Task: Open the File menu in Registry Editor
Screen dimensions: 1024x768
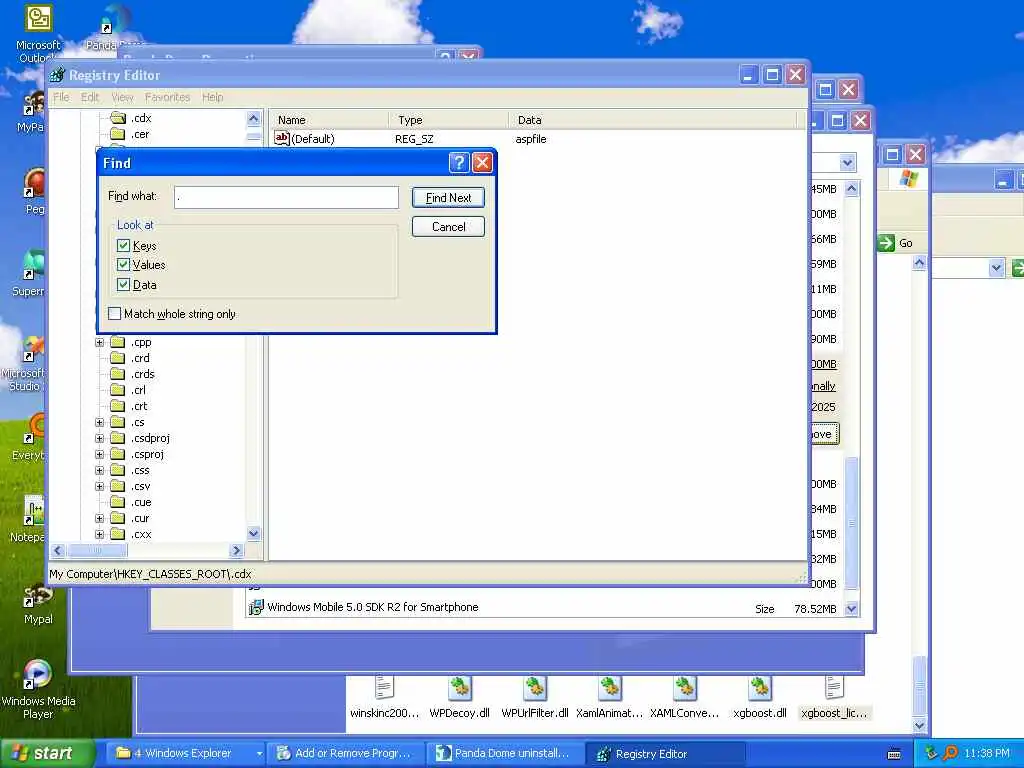Action: click(x=61, y=97)
